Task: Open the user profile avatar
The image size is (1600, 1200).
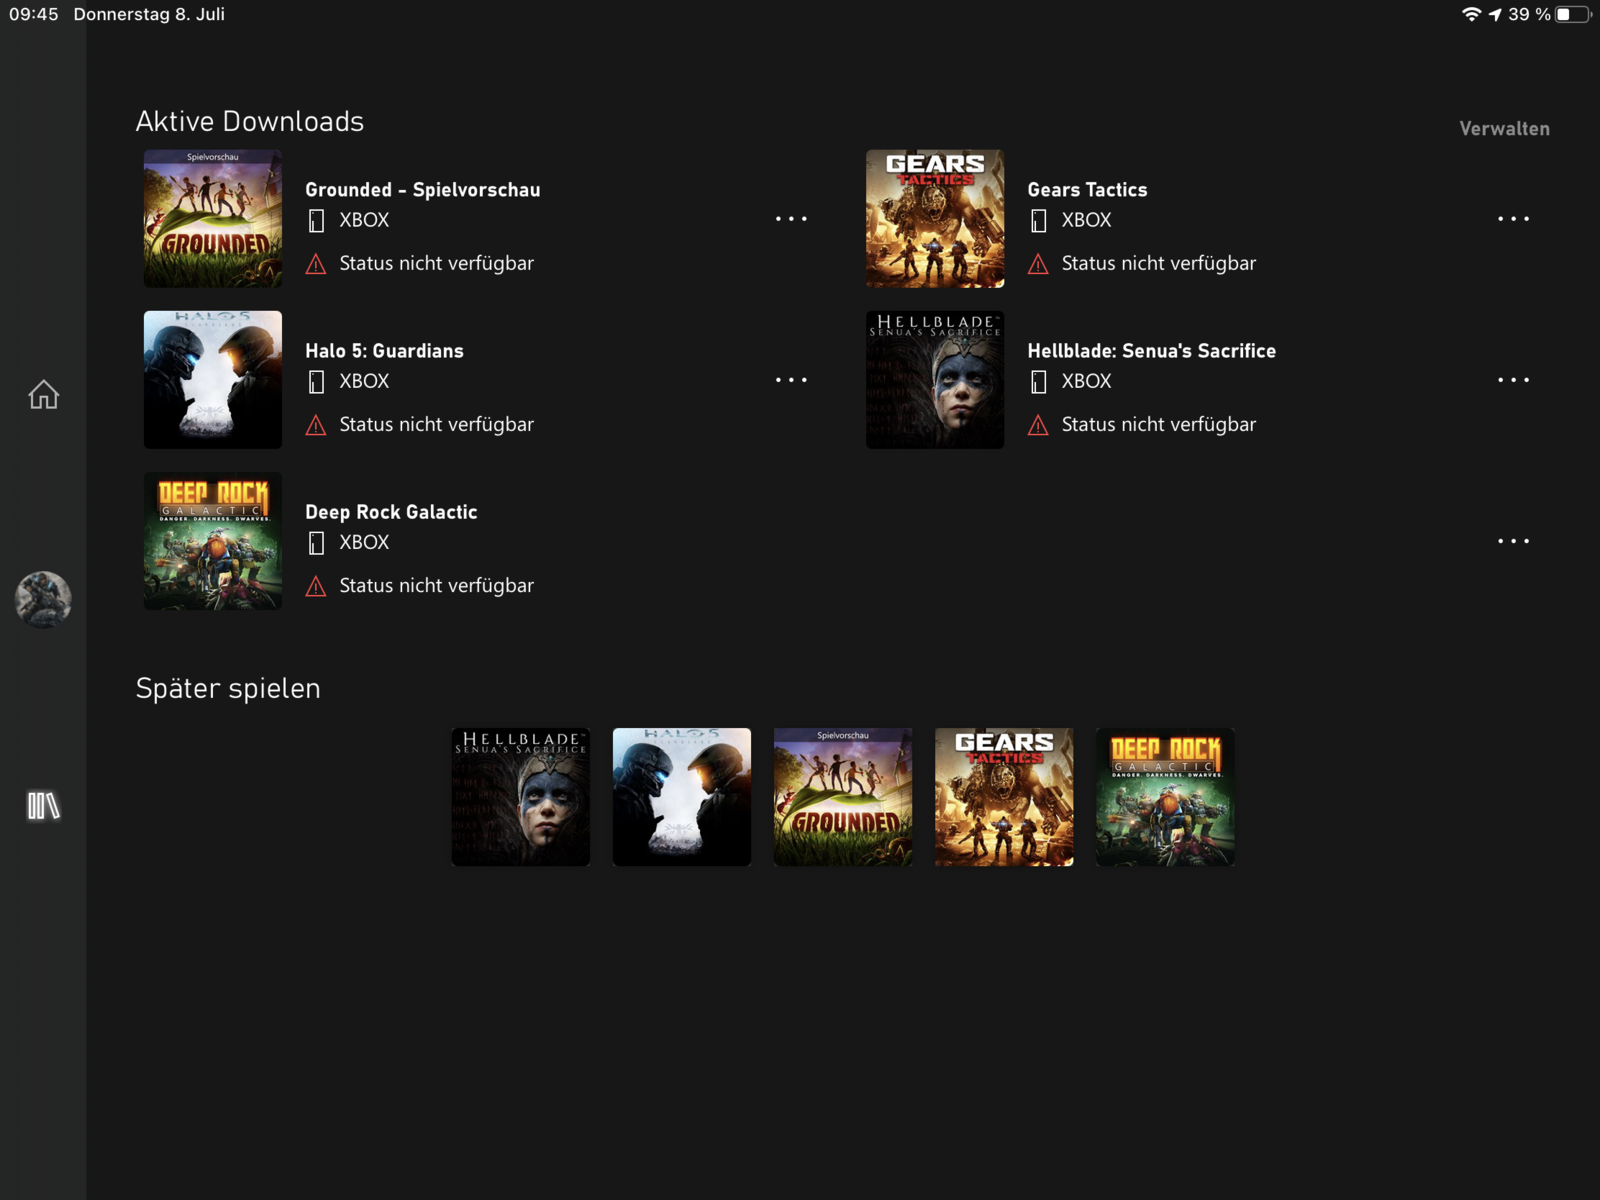Action: point(43,599)
